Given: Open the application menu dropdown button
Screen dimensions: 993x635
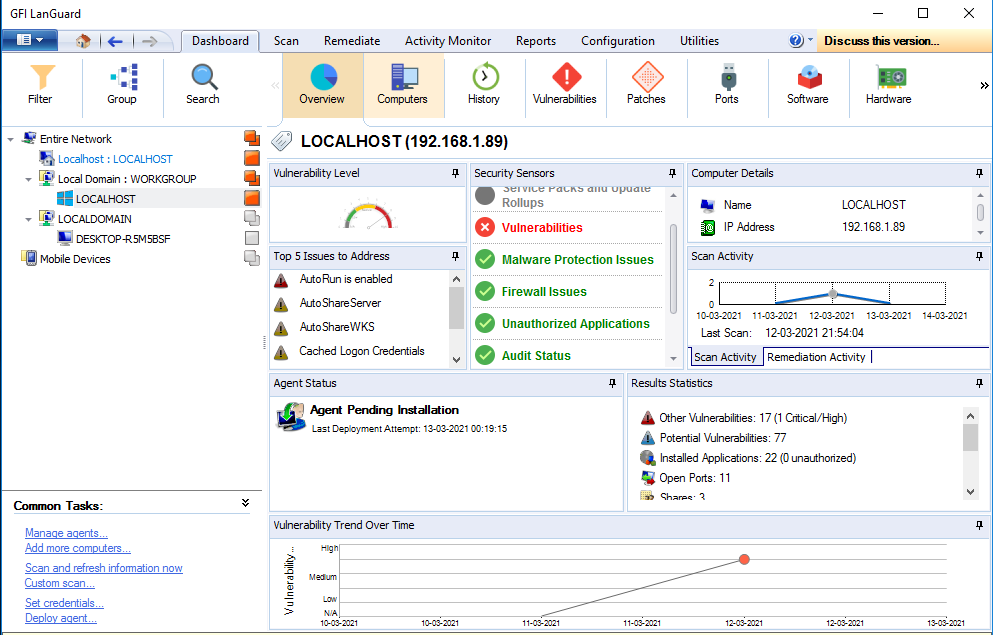Looking at the screenshot, I should 30,41.
